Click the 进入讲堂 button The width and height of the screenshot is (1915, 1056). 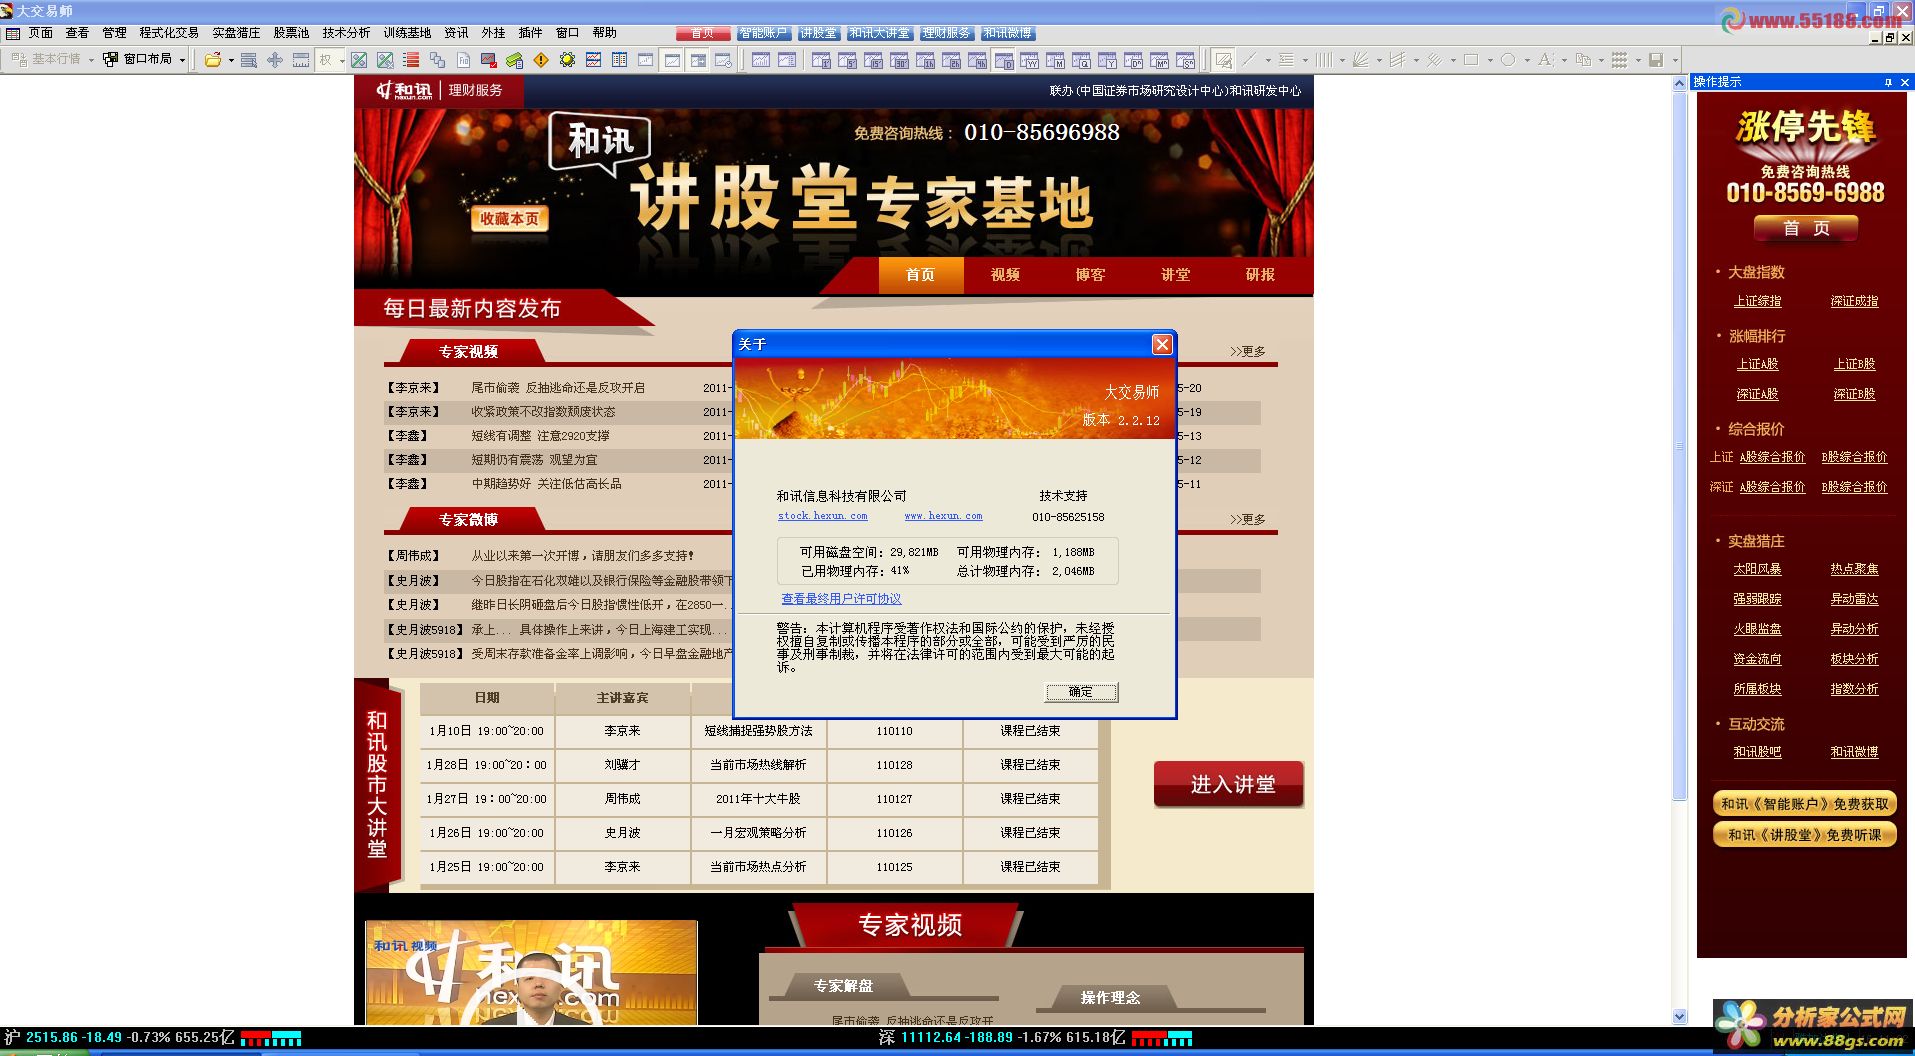tap(1229, 785)
